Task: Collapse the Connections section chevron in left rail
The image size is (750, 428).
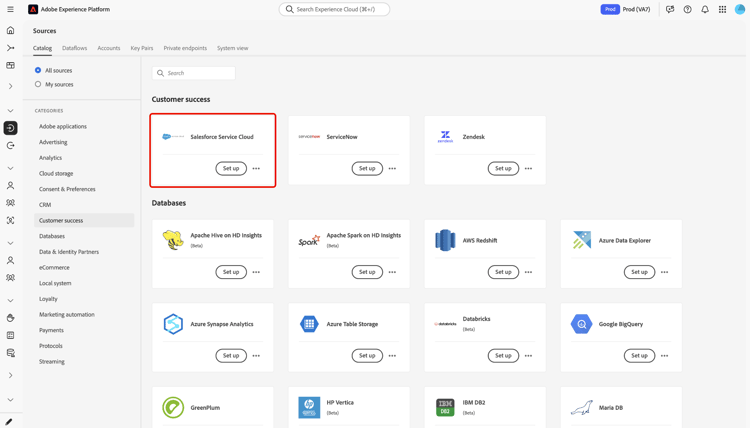Action: pyautogui.click(x=11, y=111)
